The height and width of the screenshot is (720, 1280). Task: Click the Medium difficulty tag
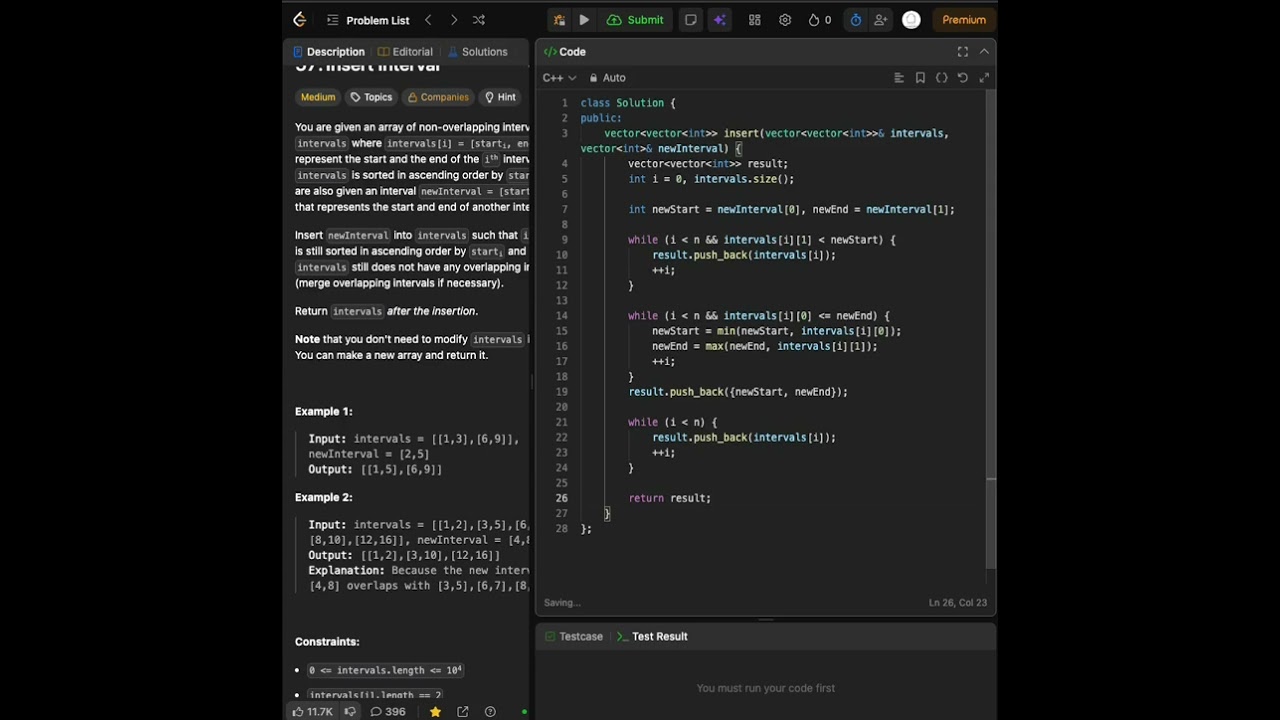(x=318, y=97)
